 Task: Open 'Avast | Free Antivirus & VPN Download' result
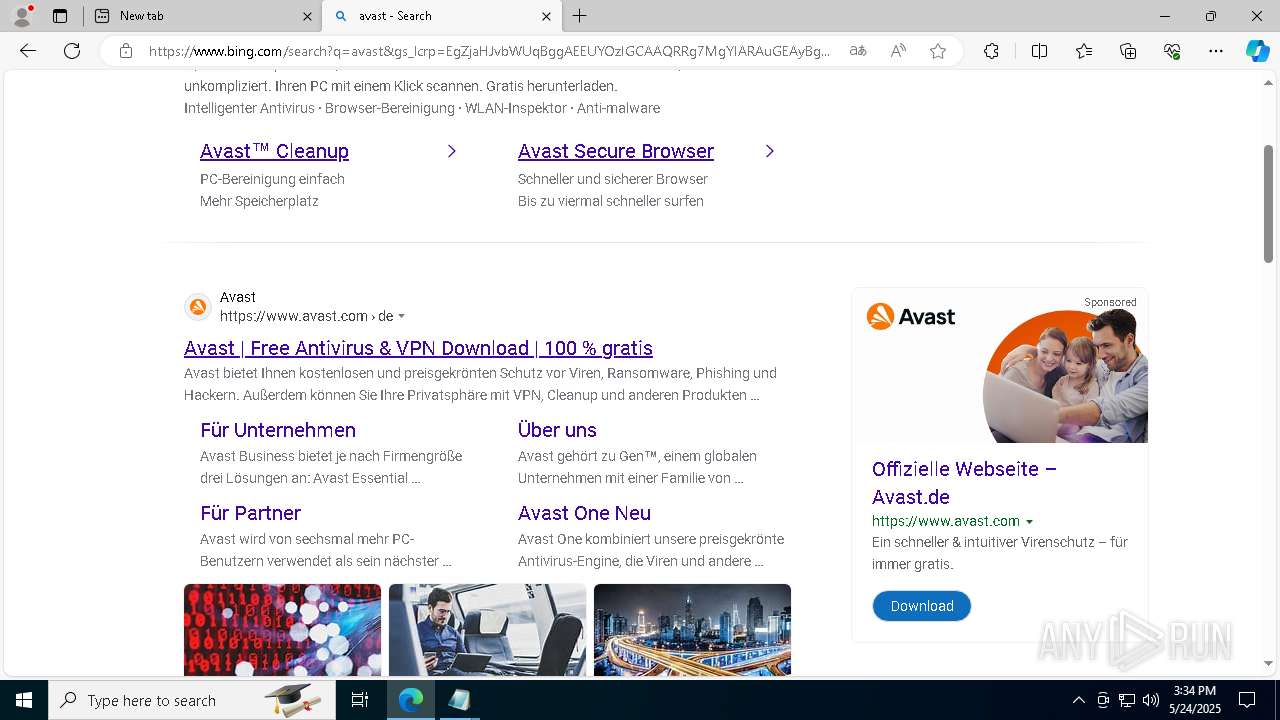pos(418,348)
